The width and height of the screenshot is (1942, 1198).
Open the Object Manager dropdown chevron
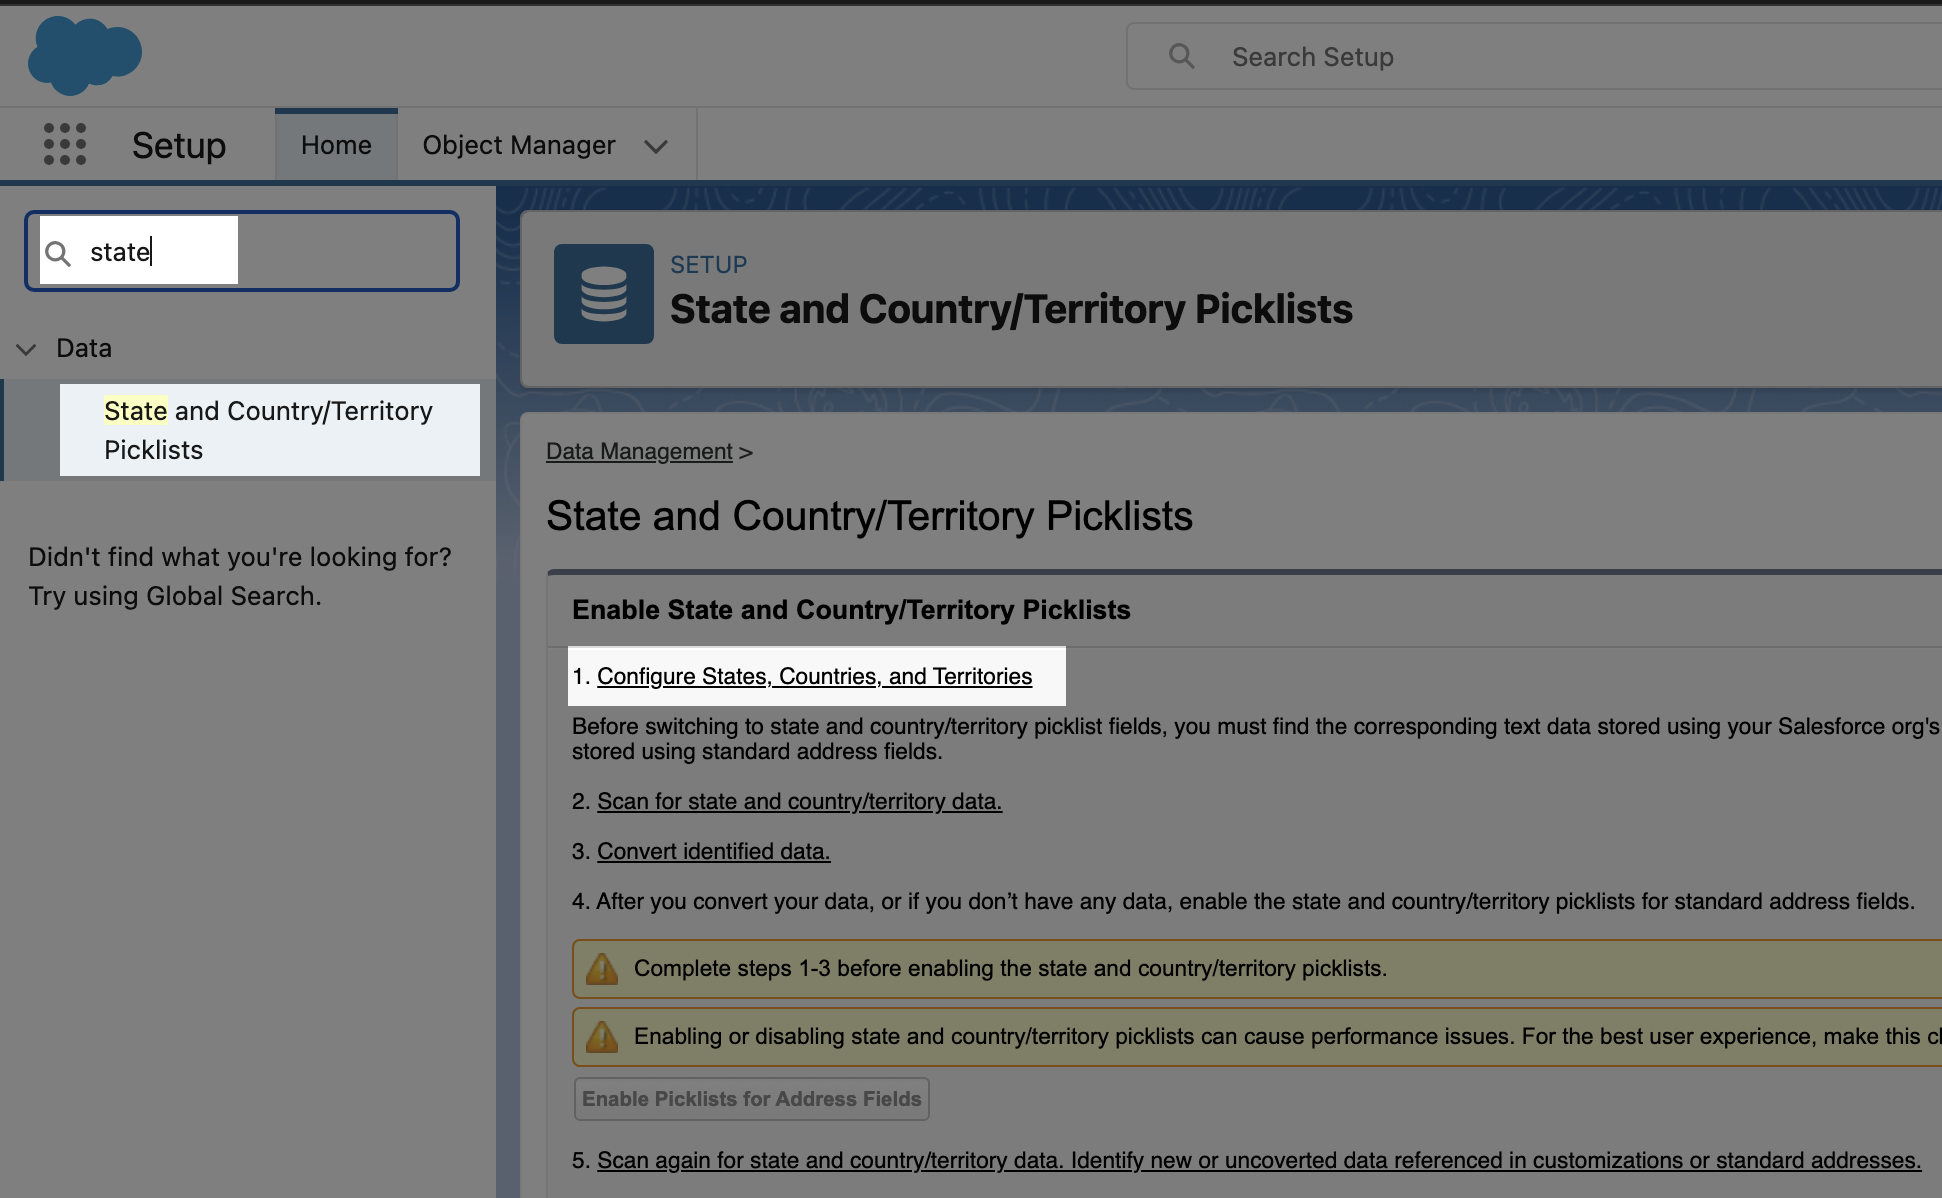[x=656, y=146]
